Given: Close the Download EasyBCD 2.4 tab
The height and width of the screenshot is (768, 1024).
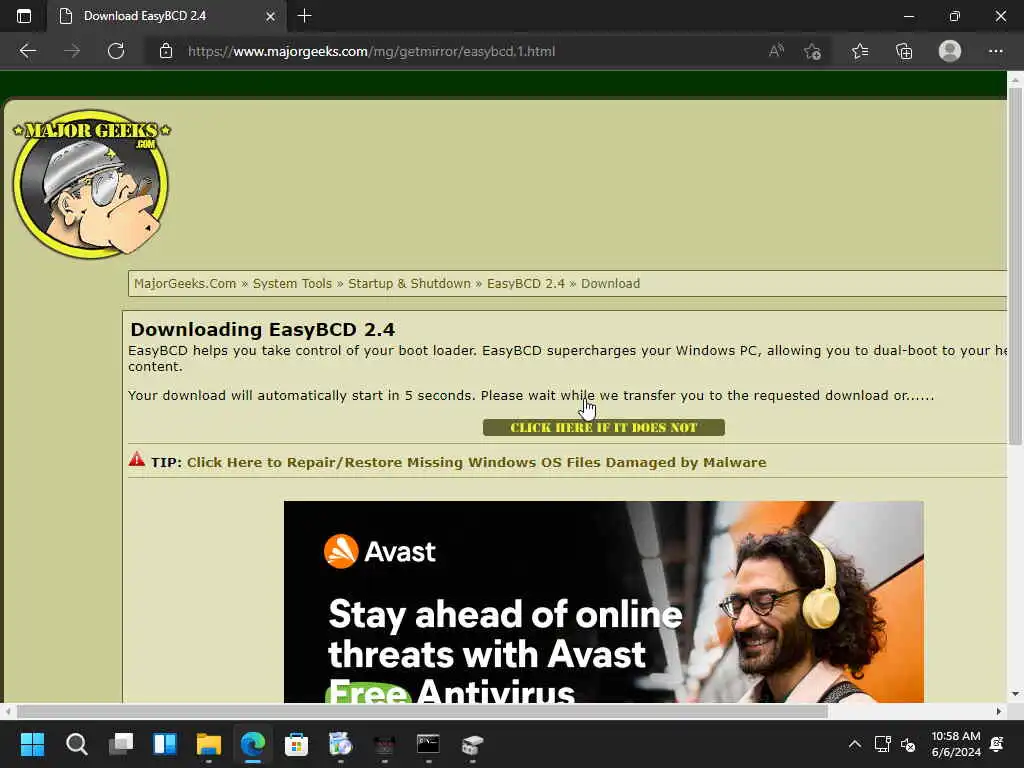Looking at the screenshot, I should pos(270,16).
